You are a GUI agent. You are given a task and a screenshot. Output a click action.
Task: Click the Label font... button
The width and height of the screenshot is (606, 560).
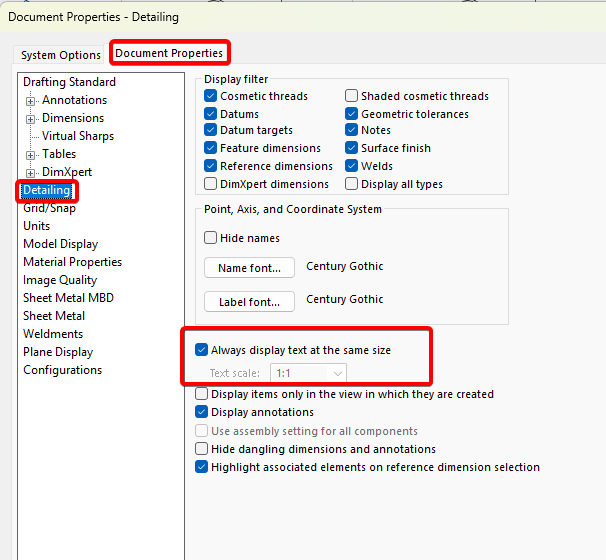click(249, 301)
